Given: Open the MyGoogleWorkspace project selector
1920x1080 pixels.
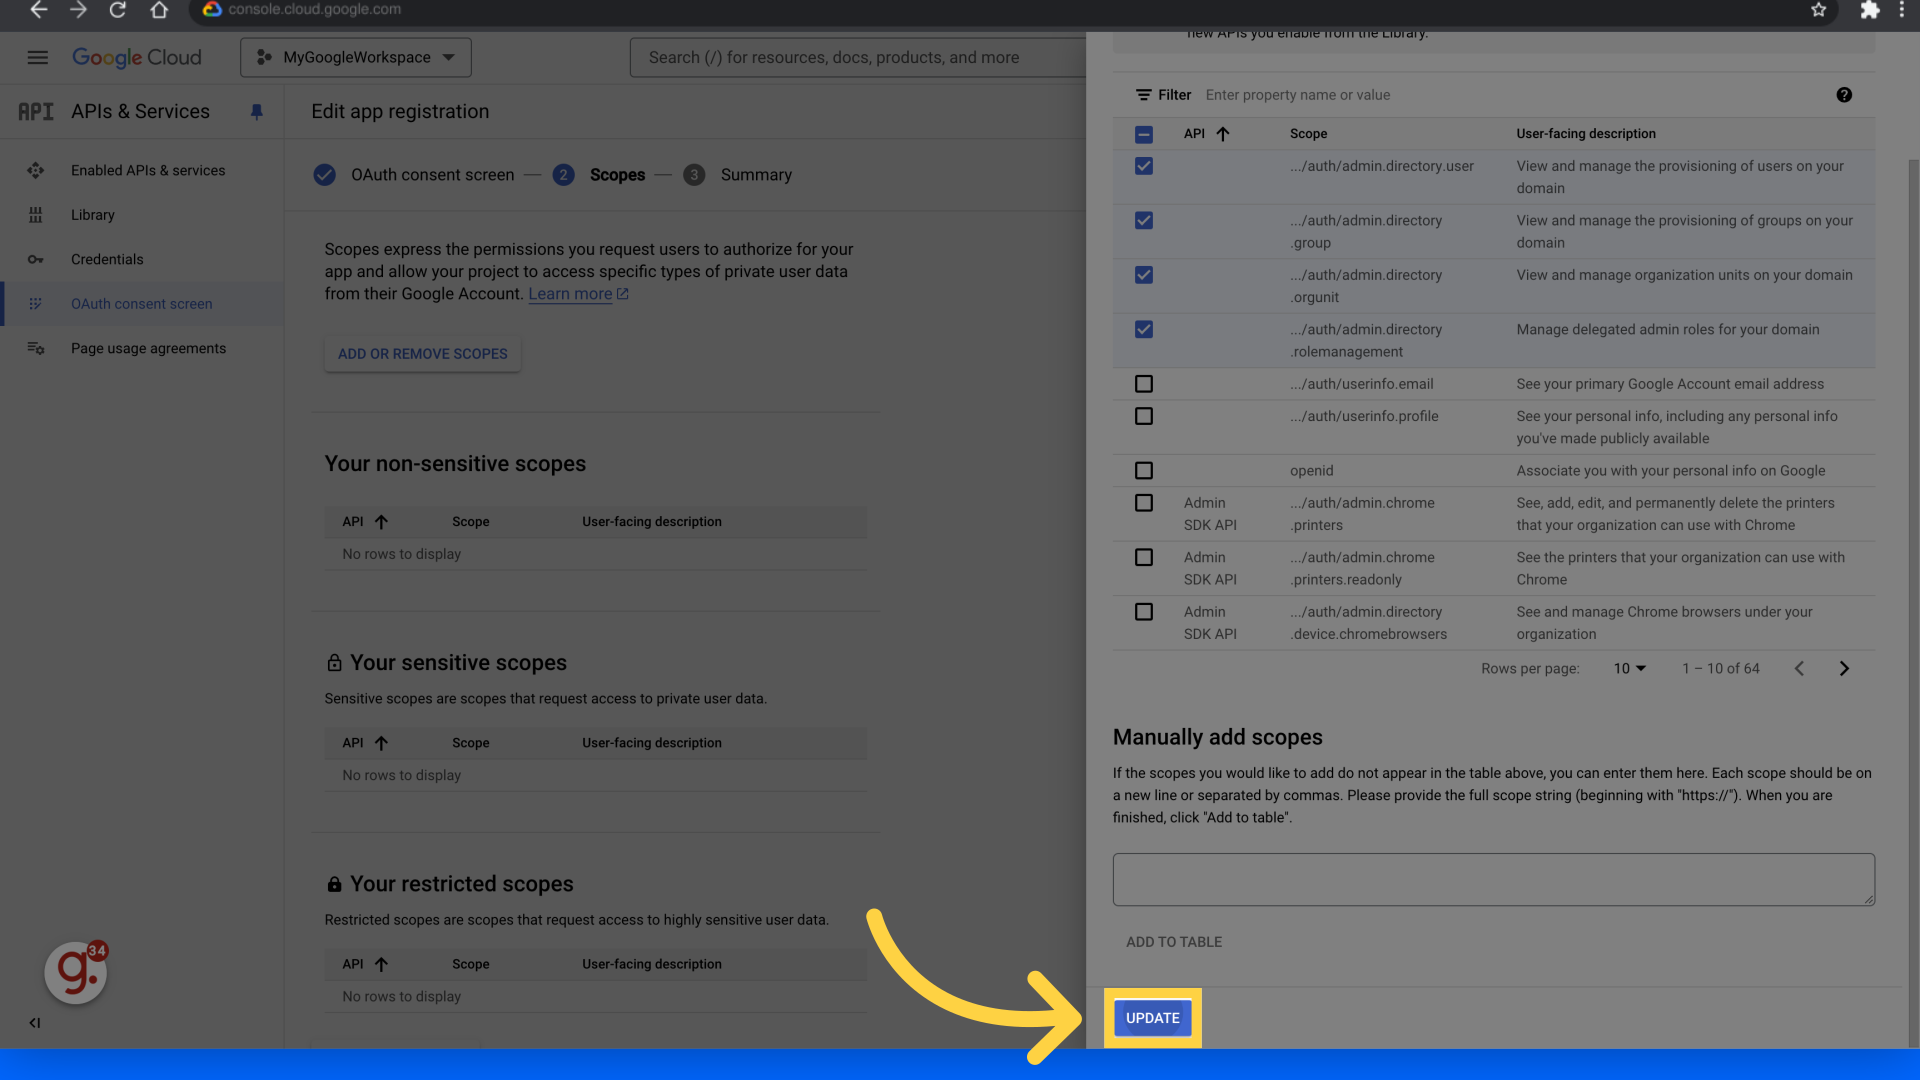Looking at the screenshot, I should pyautogui.click(x=355, y=57).
